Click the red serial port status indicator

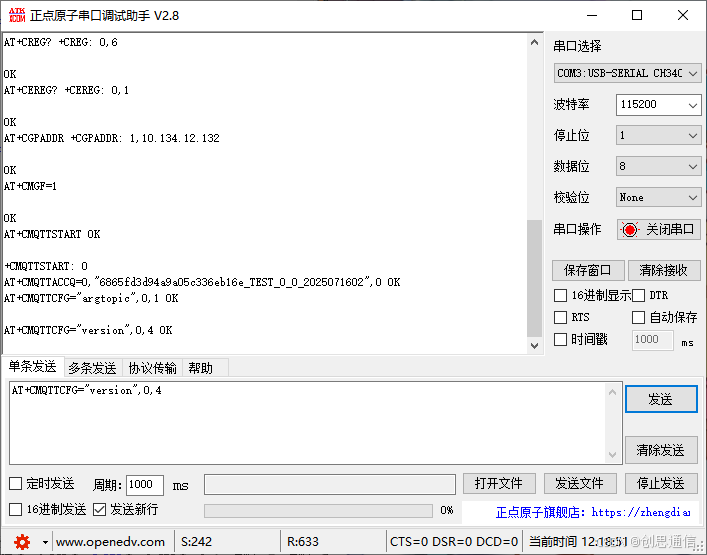tap(630, 229)
